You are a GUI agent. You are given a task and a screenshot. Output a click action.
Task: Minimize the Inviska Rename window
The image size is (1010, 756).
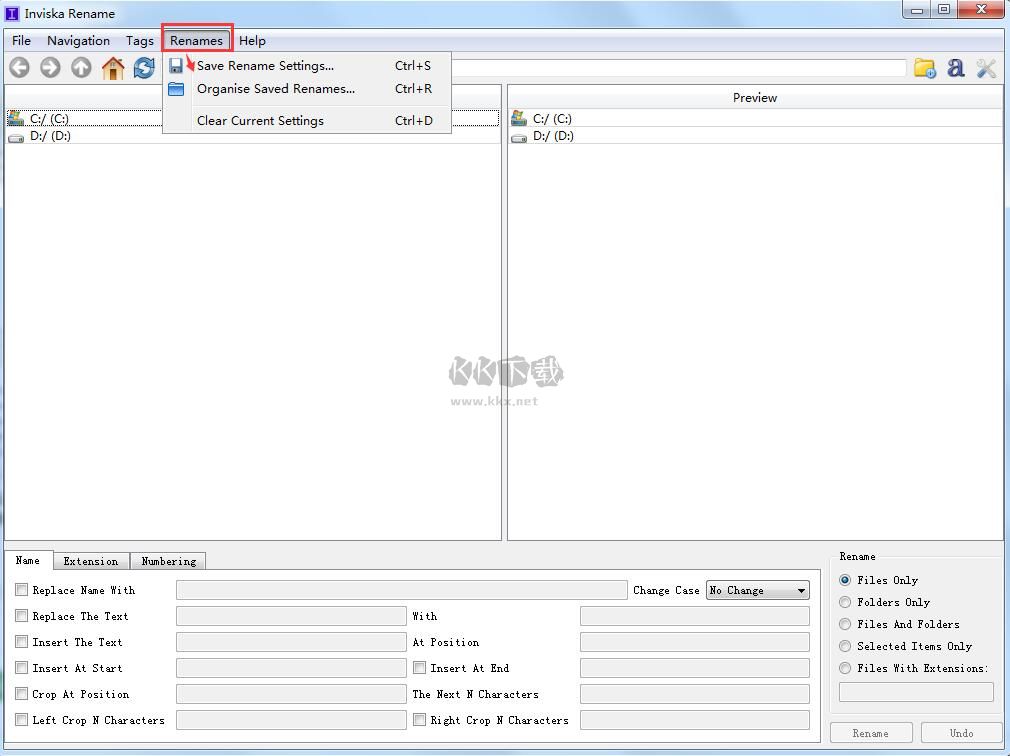(x=917, y=10)
